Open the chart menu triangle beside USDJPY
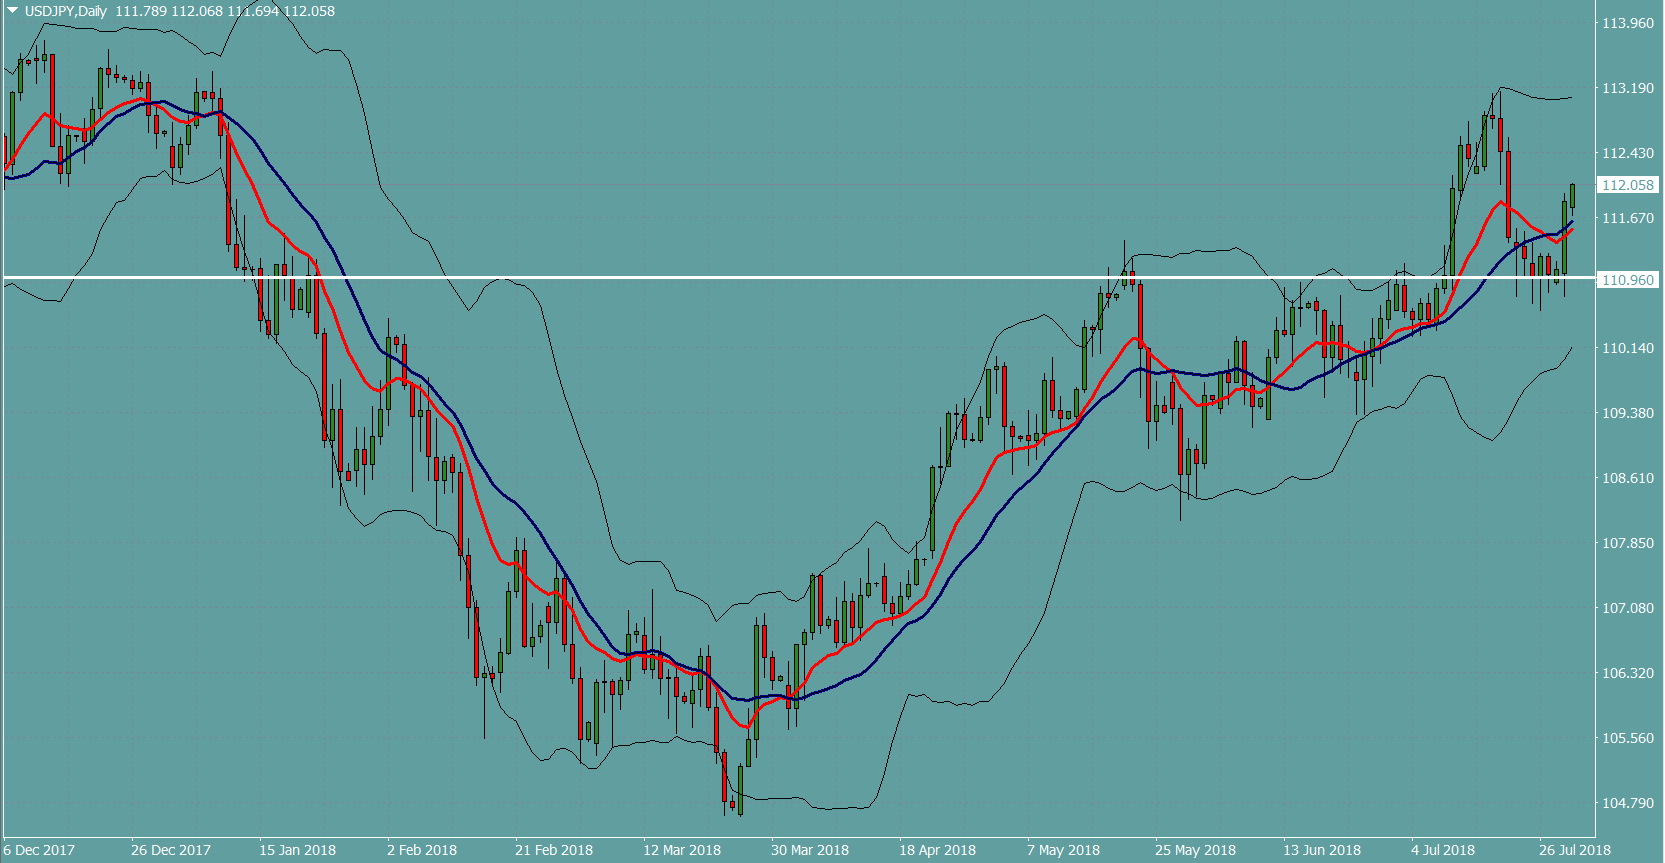 click(x=12, y=11)
